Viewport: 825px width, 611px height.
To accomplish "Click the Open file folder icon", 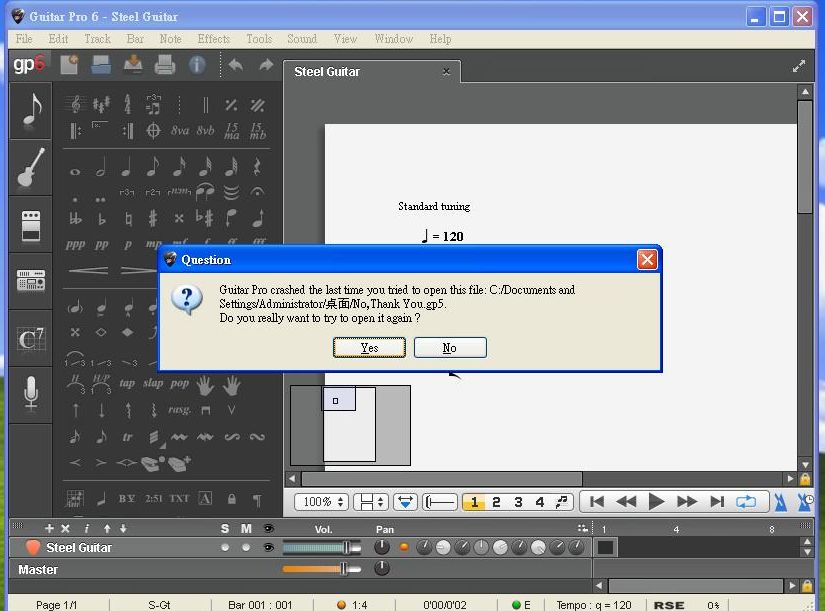I will click(100, 65).
